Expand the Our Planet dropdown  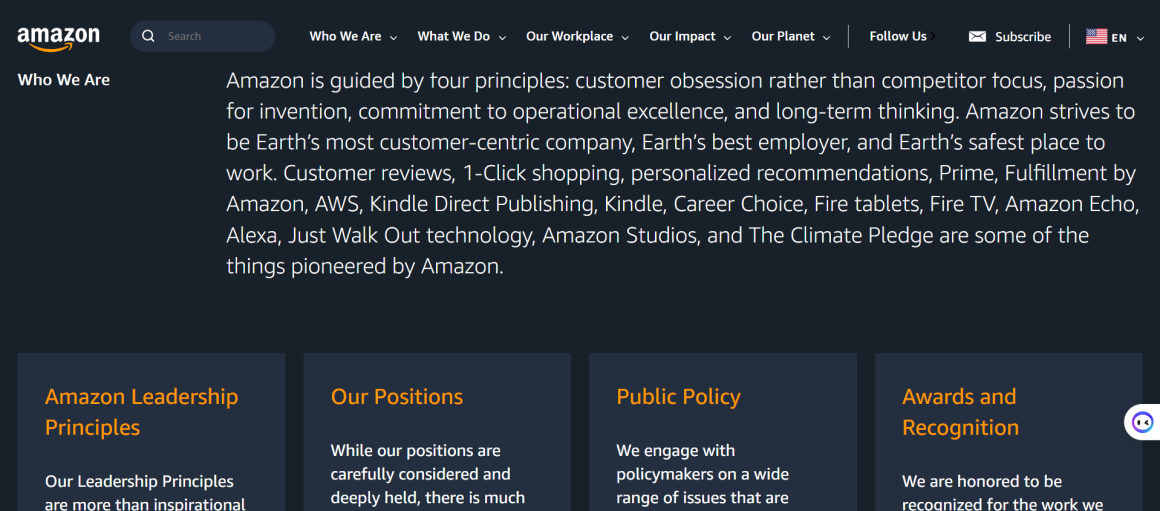(827, 37)
